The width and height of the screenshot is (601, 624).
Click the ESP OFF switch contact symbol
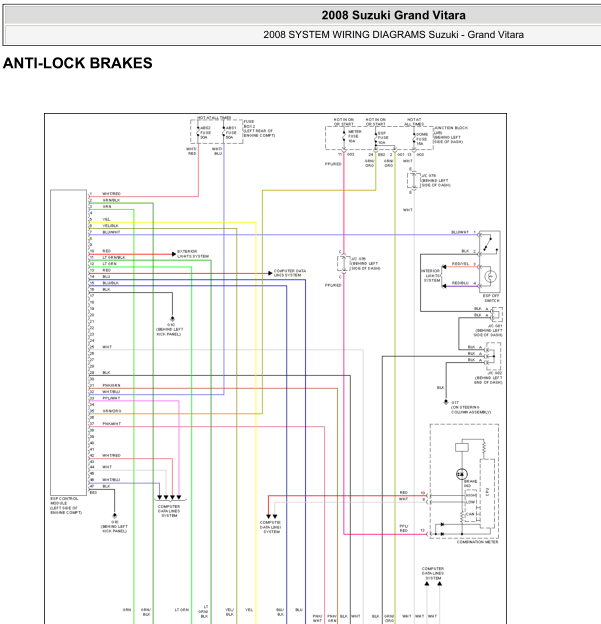coord(490,244)
